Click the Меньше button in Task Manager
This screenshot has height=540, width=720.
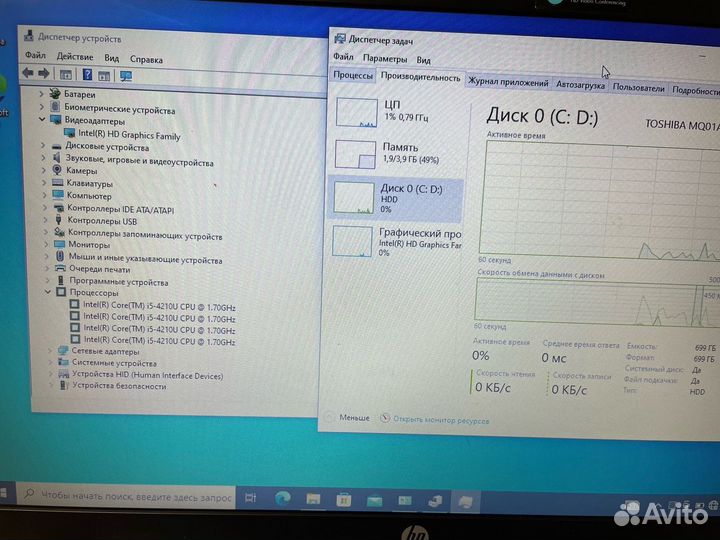(x=354, y=417)
